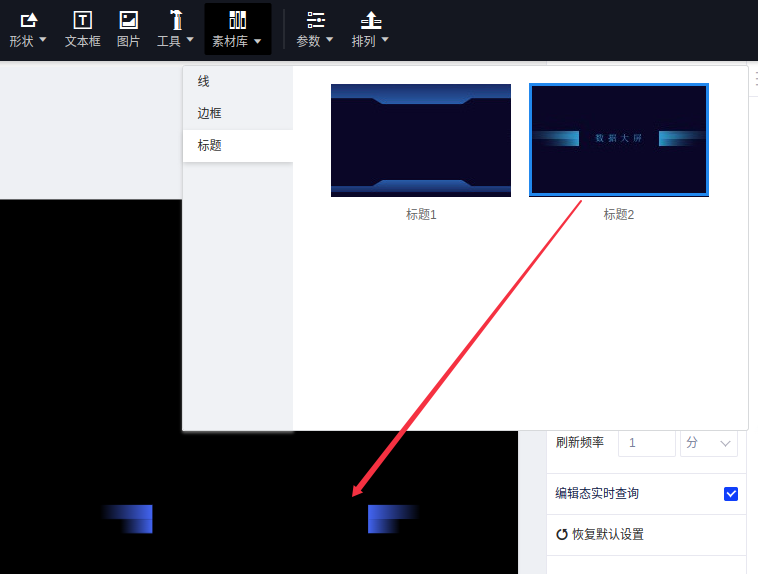Pick the 标题1 thumbnail preview
This screenshot has width=758, height=574.
point(421,140)
